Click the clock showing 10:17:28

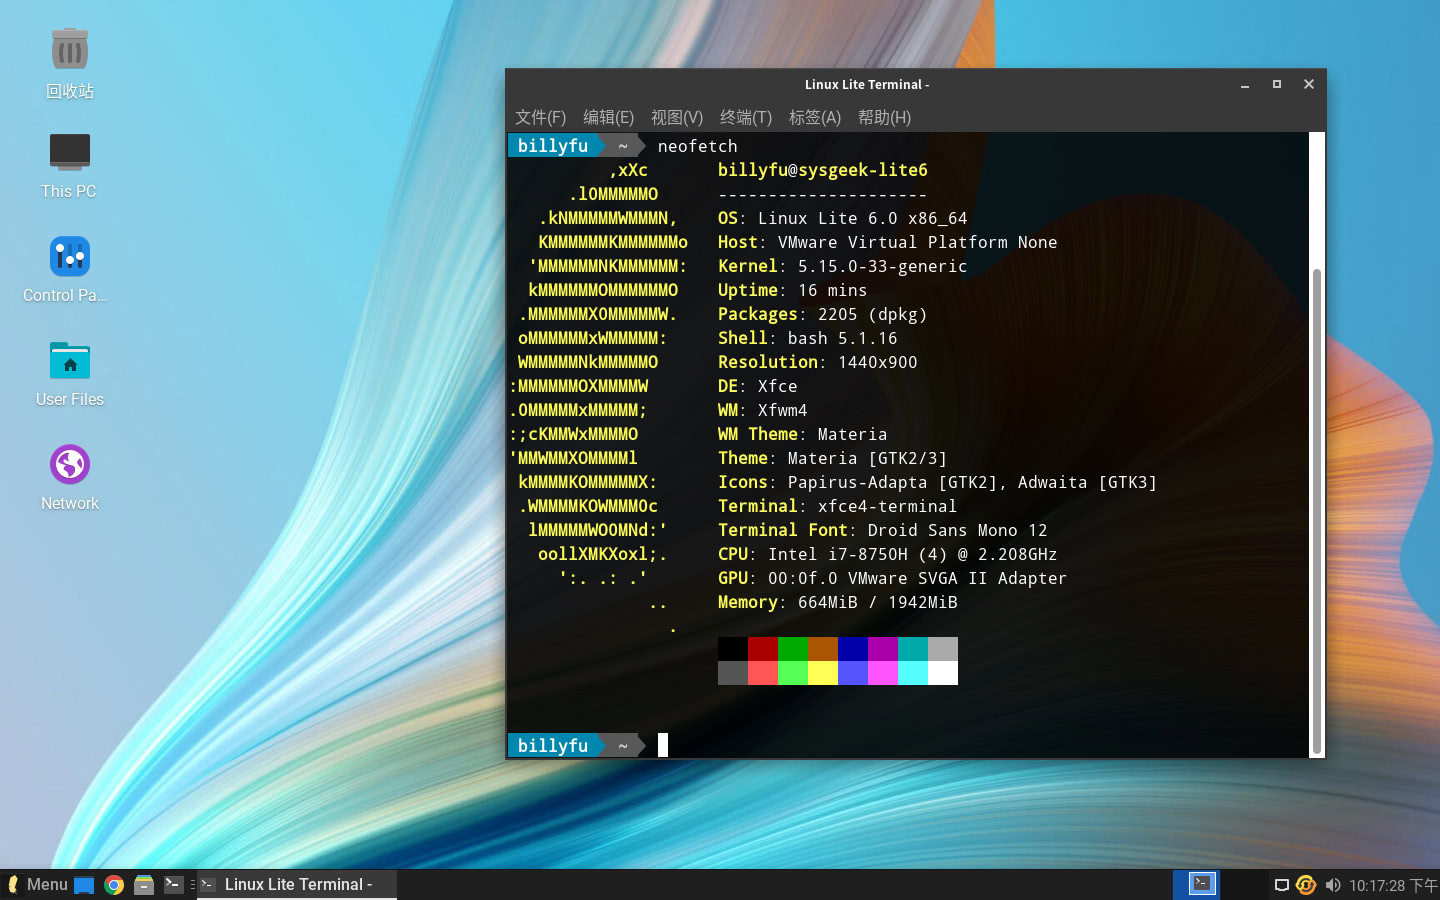click(x=1392, y=885)
